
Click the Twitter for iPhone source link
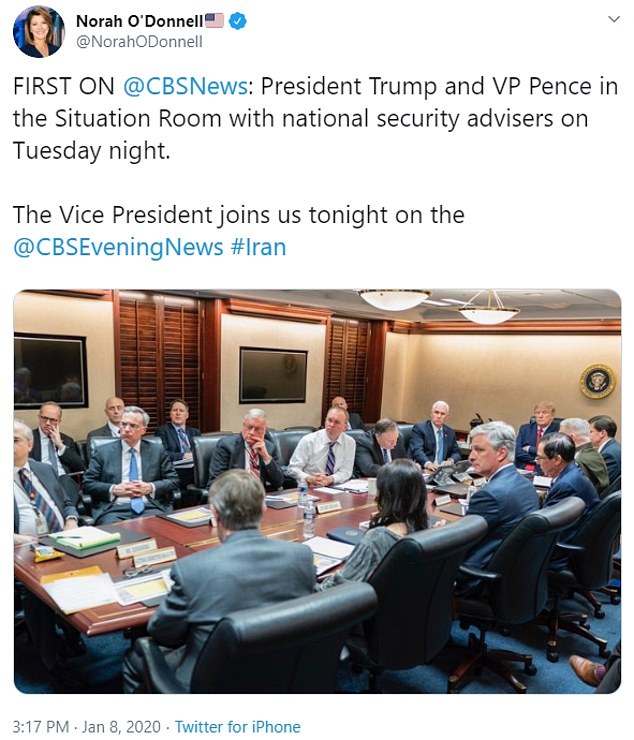pos(237,726)
